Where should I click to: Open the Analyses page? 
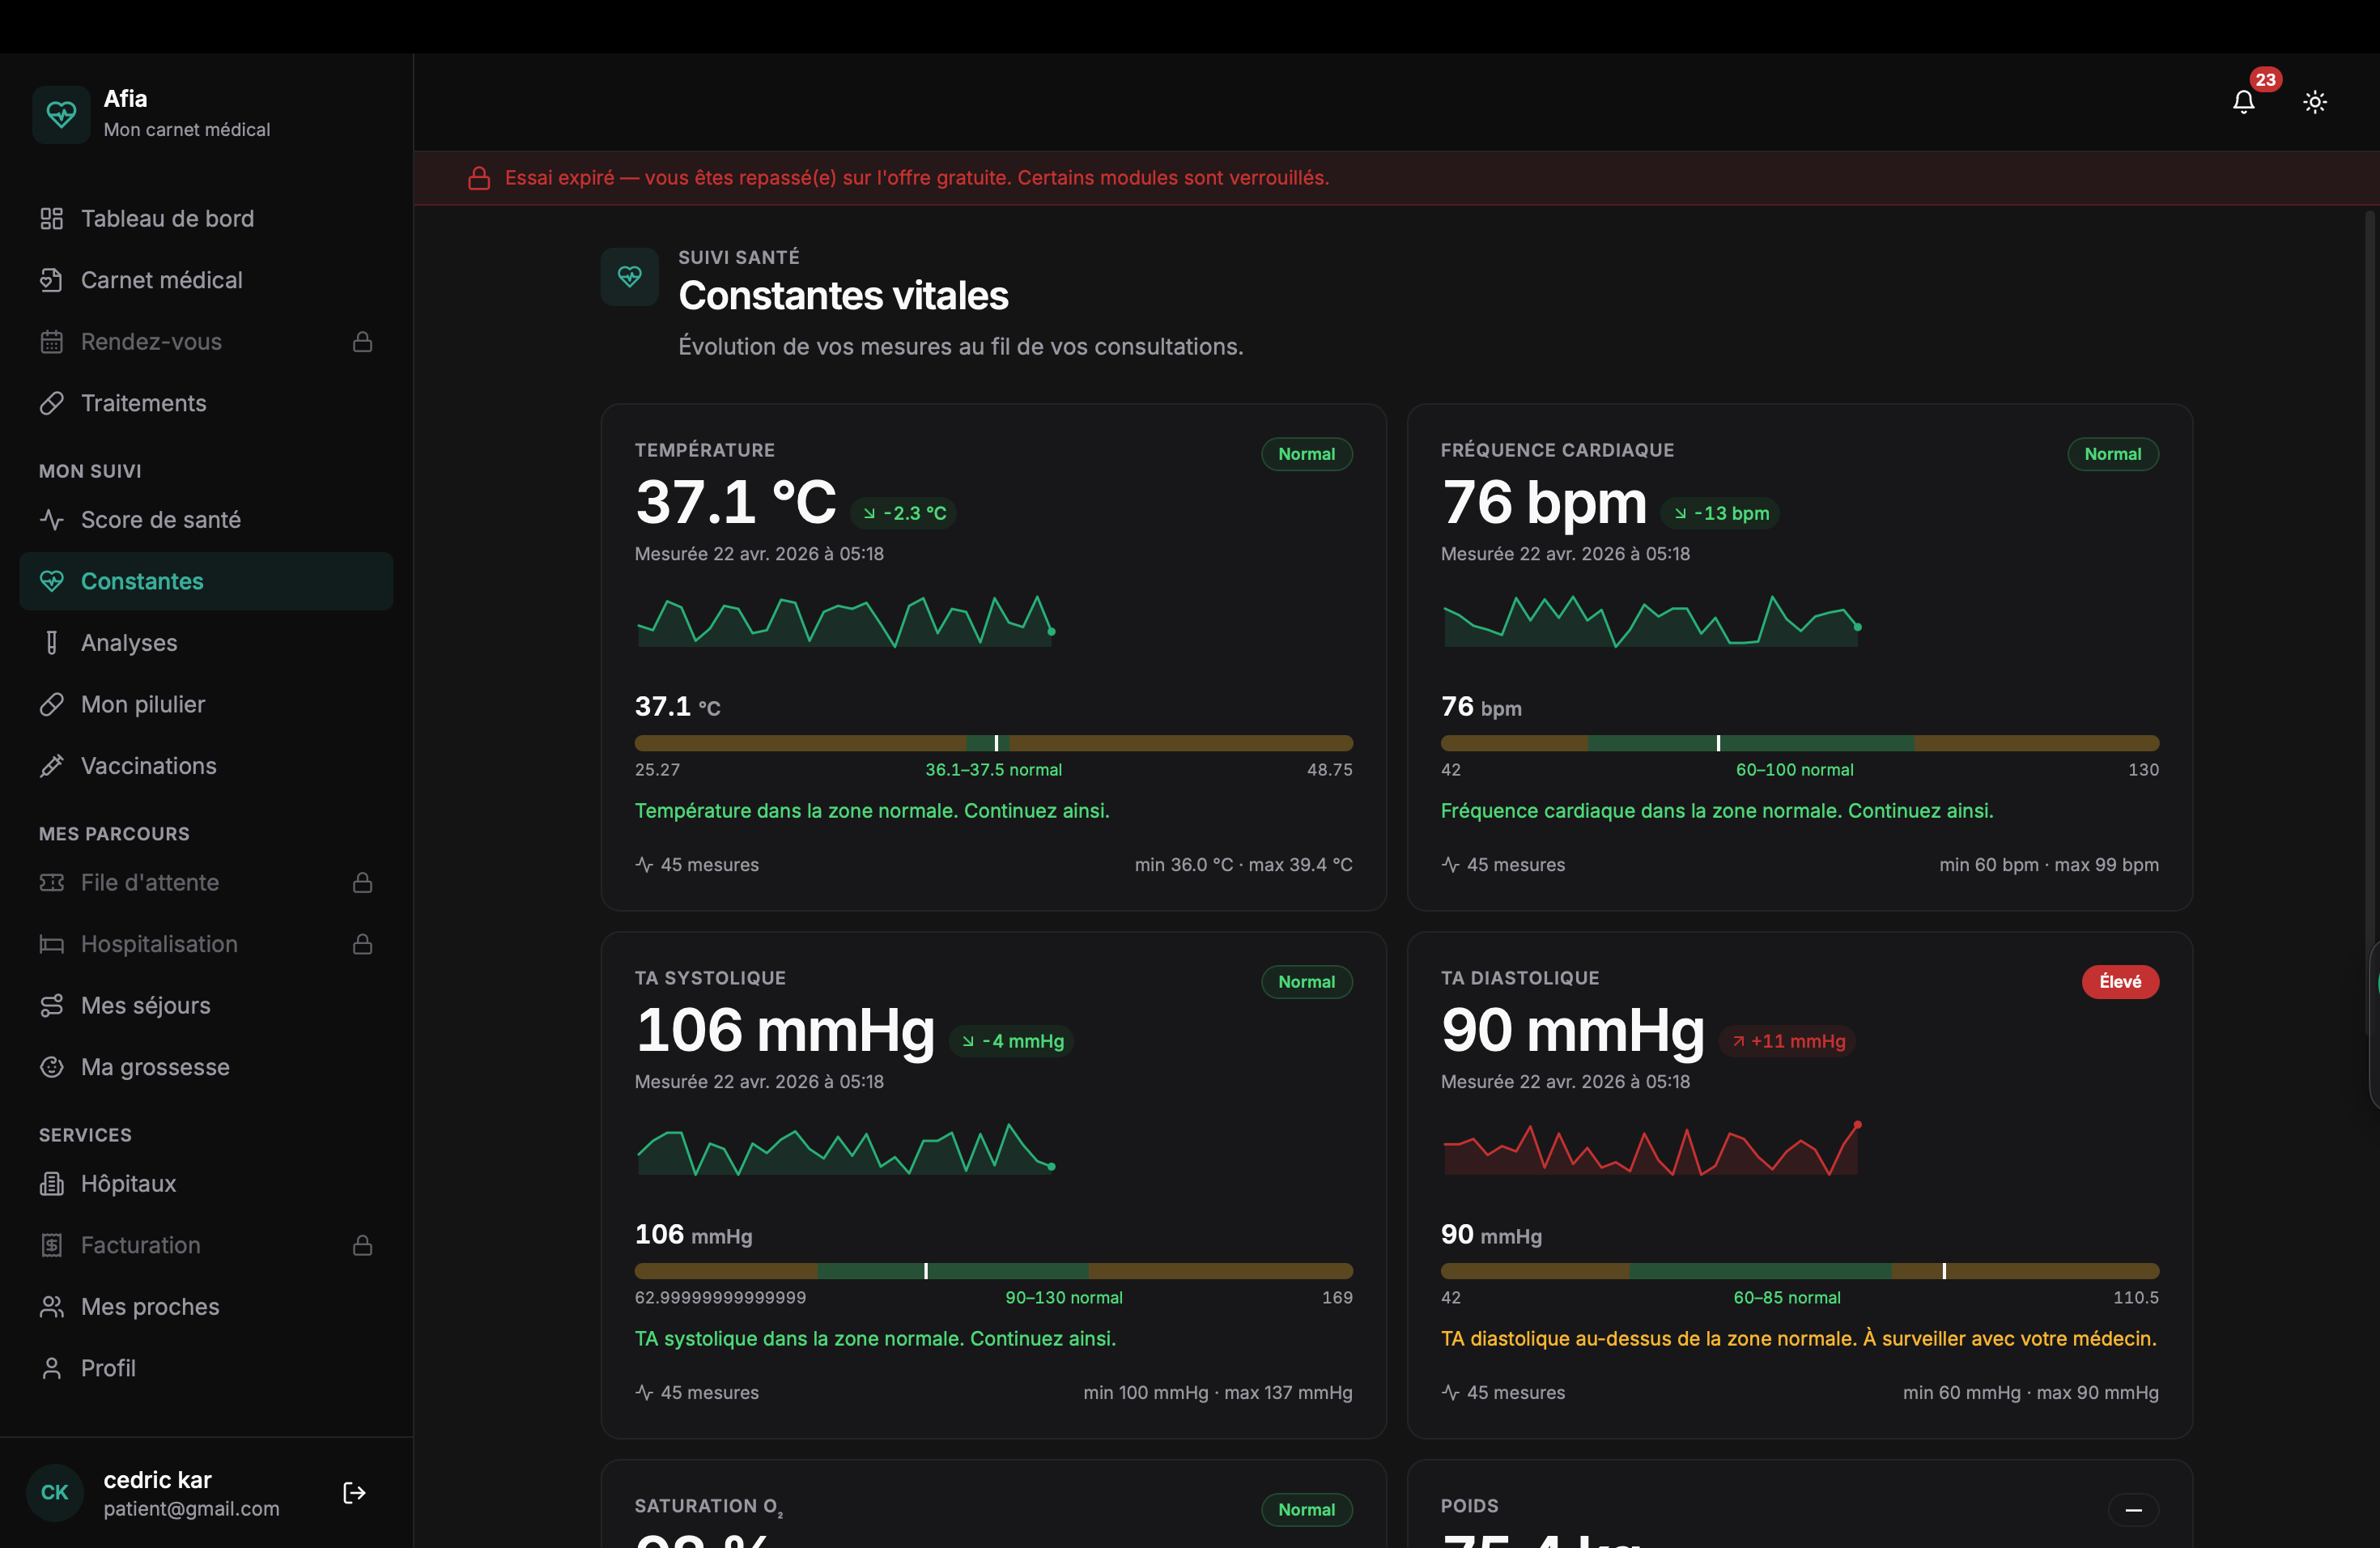pyautogui.click(x=206, y=643)
